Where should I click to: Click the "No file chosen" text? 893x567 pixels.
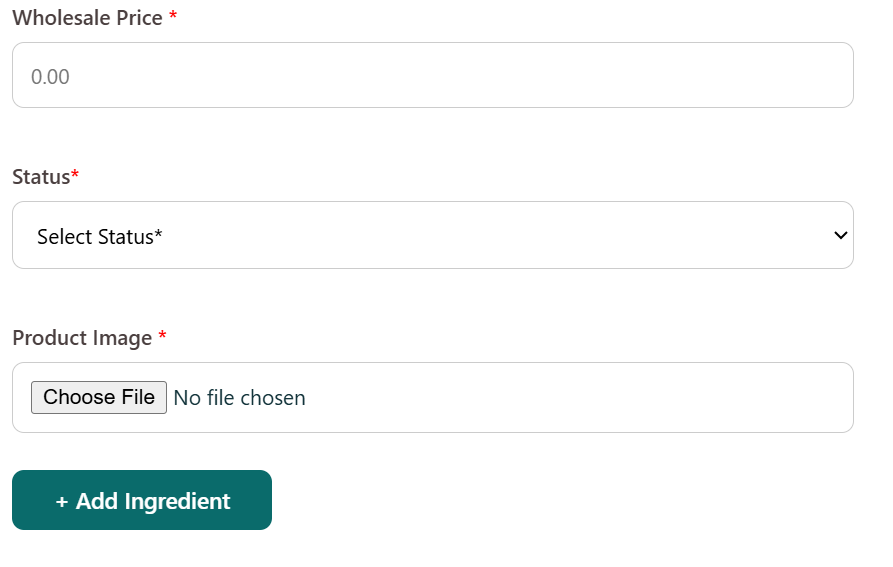[240, 398]
